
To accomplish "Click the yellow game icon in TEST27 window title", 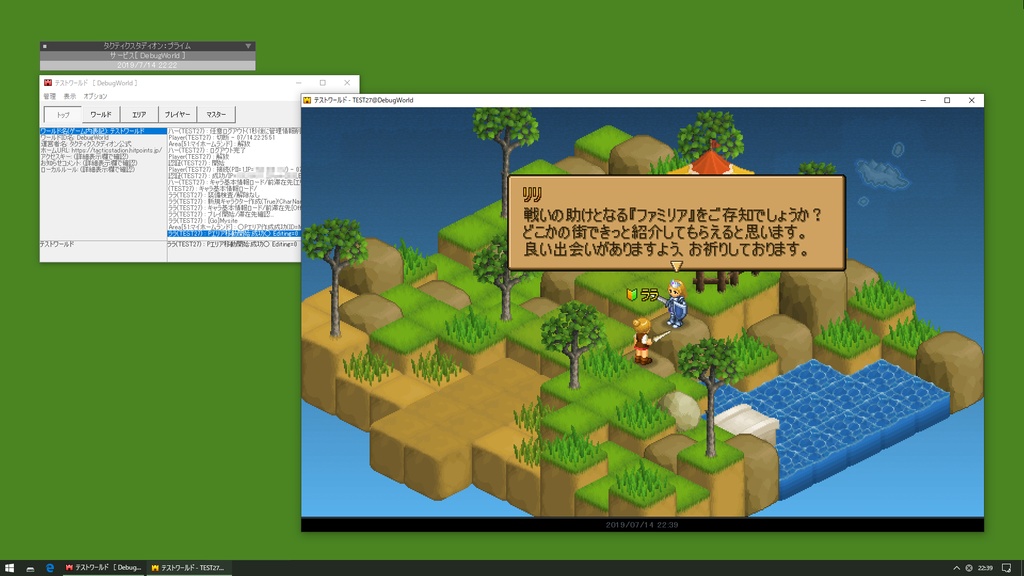I will click(307, 101).
